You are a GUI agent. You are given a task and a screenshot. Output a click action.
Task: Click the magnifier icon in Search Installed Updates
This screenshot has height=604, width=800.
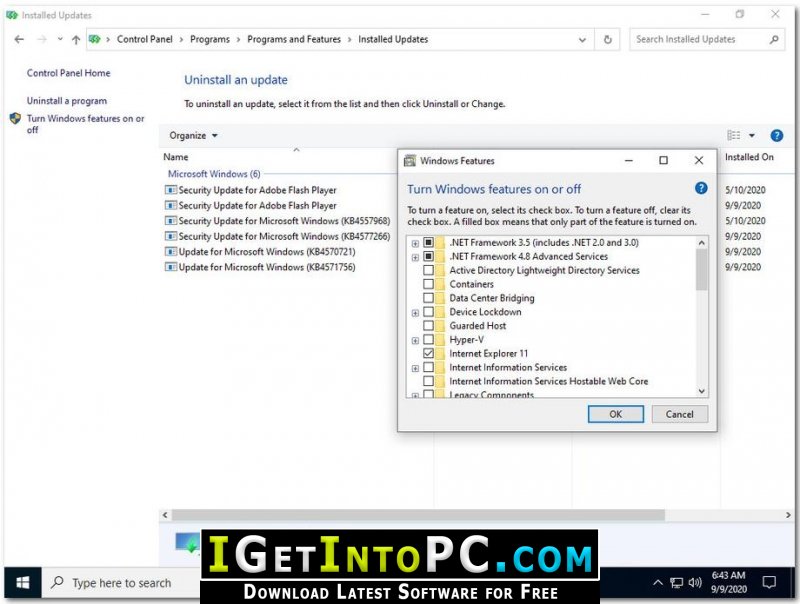[x=774, y=39]
